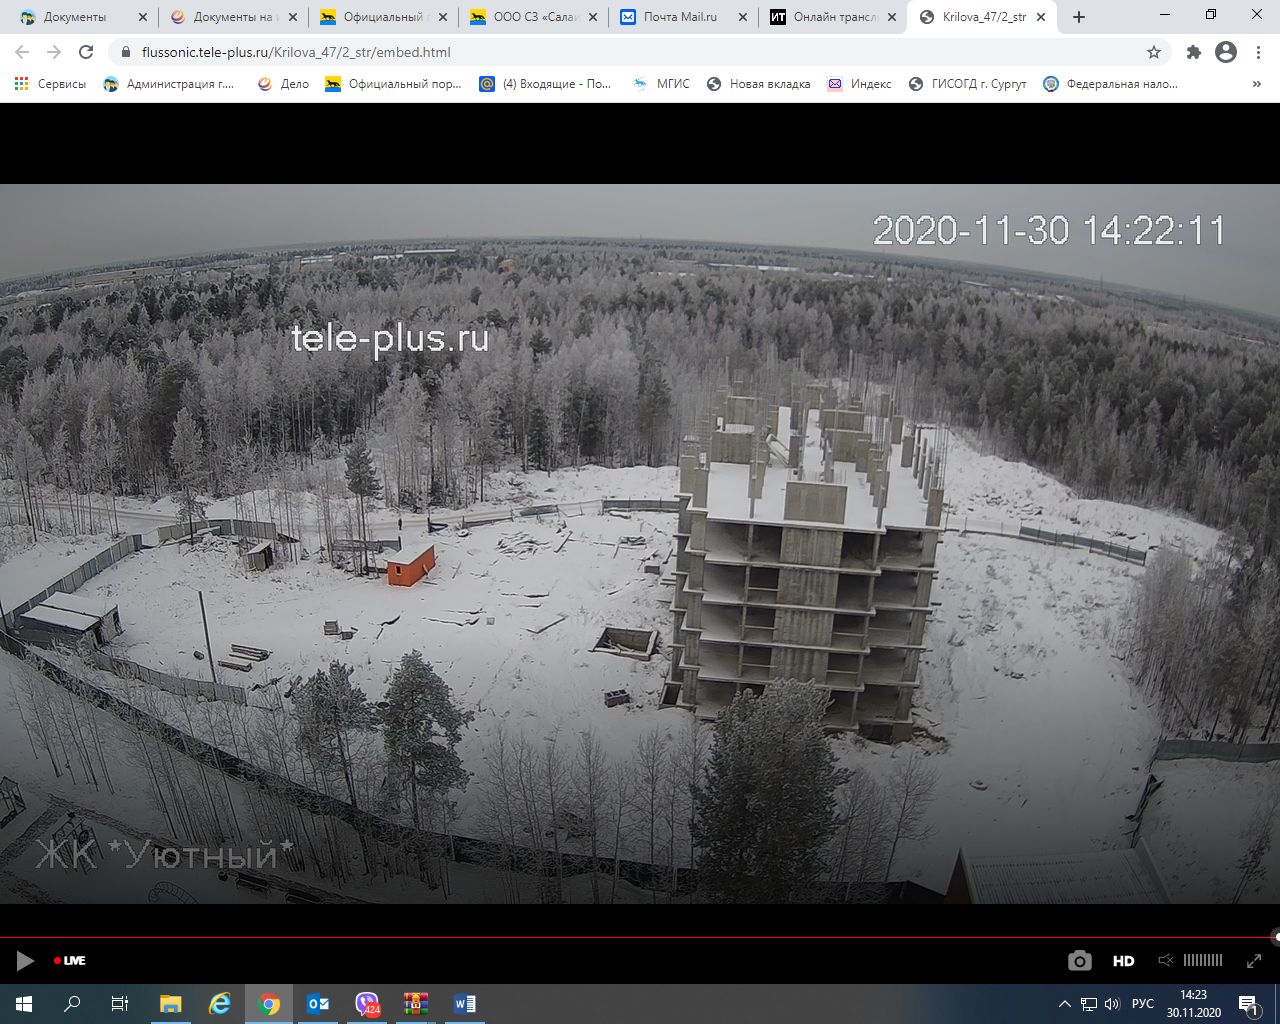Viewport: 1280px width, 1024px height.
Task: Toggle HD video quality
Action: click(x=1123, y=961)
